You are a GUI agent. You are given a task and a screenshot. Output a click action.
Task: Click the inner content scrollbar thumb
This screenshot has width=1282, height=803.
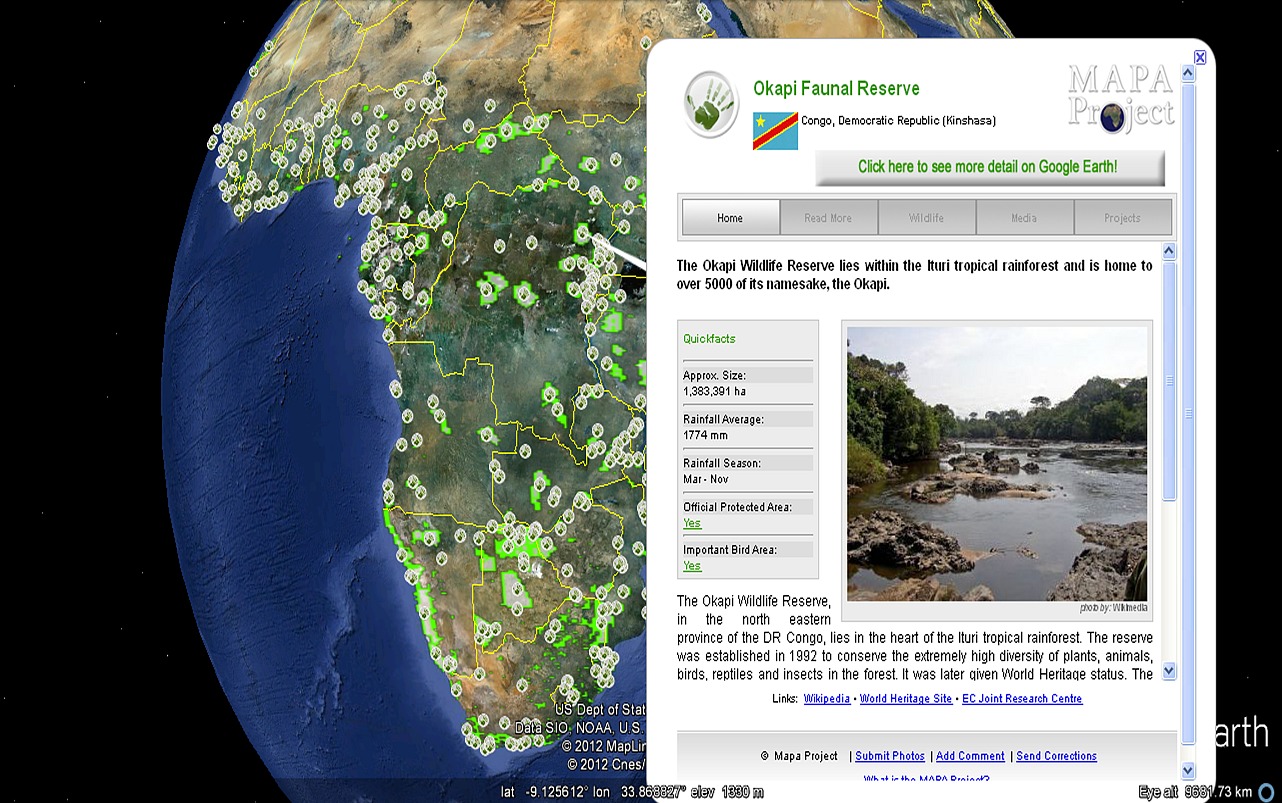[1170, 382]
